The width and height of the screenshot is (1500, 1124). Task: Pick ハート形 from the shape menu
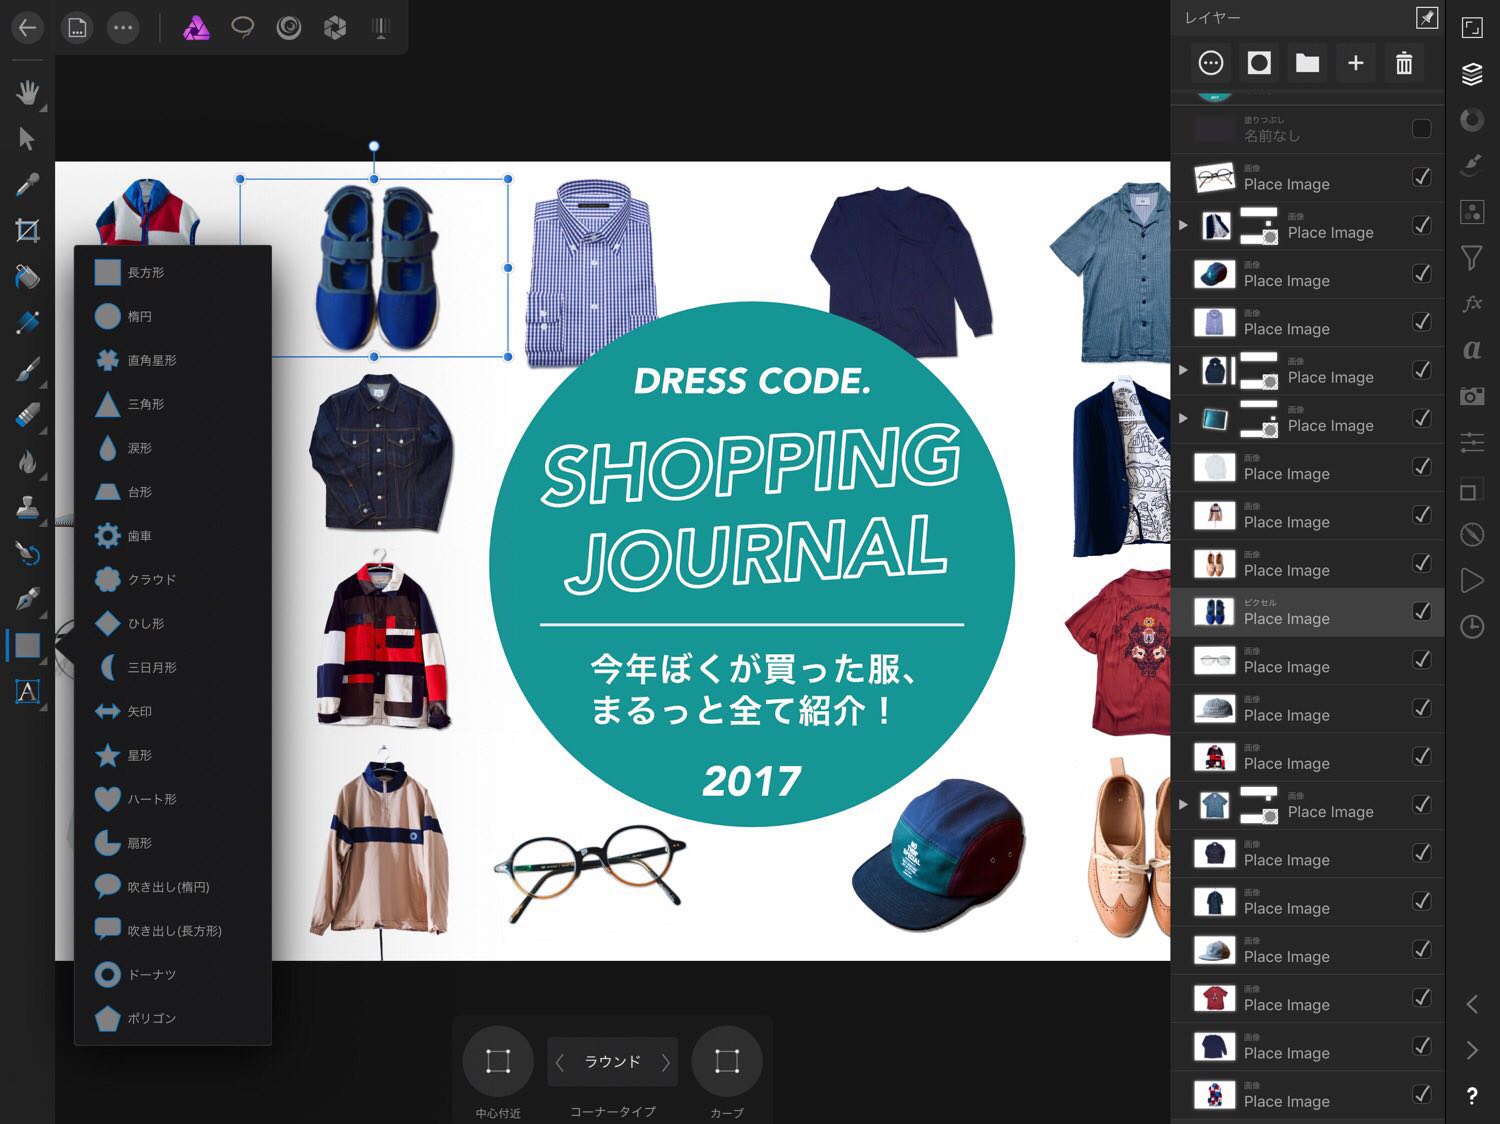click(x=151, y=799)
